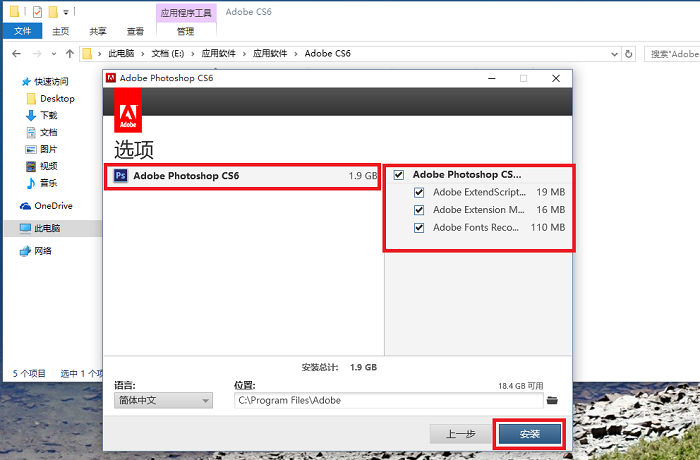Click the Ps icon in the product list
The image size is (700, 460).
coord(121,176)
